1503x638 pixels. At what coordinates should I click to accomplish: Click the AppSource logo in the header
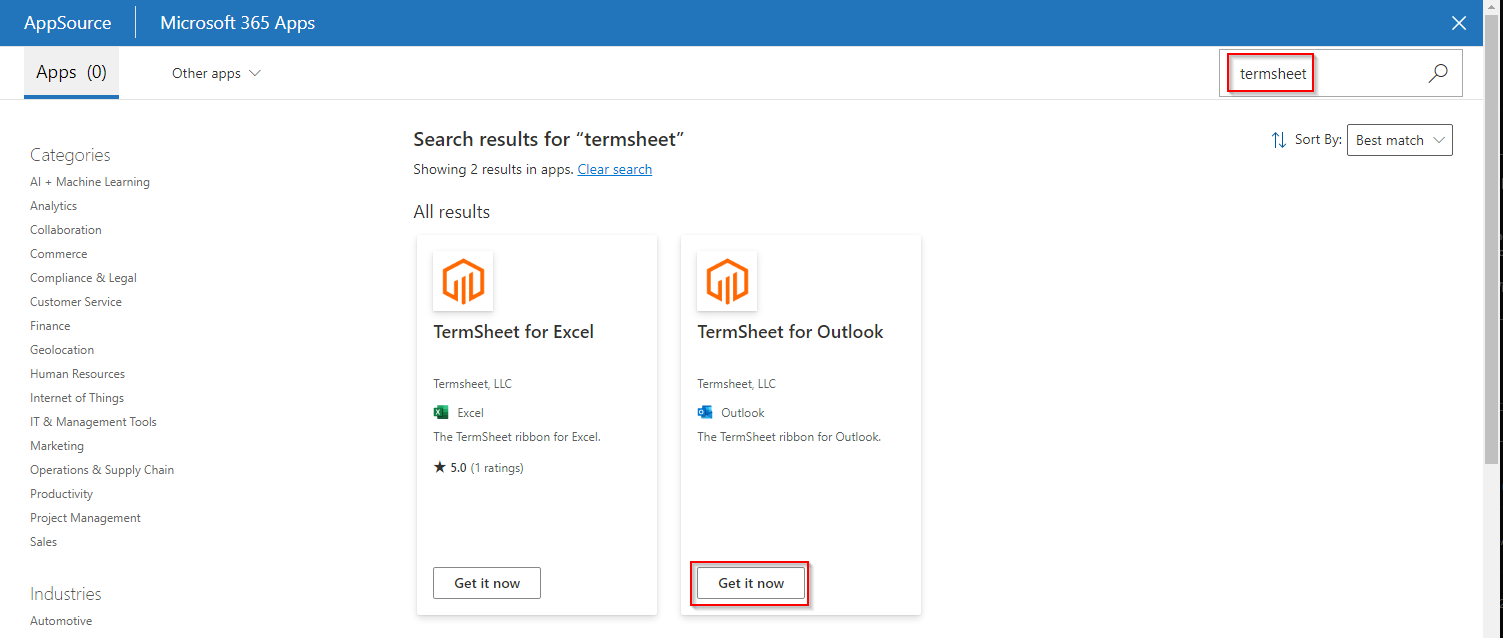tap(68, 22)
